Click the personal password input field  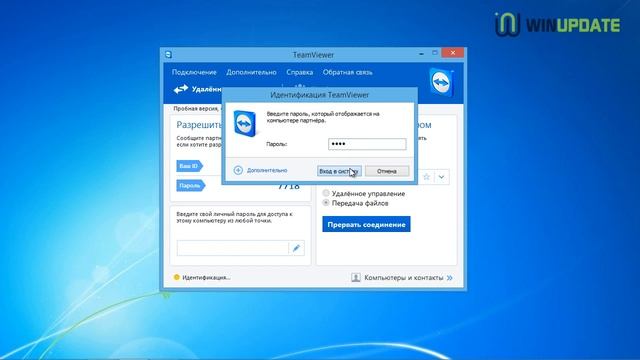tap(233, 248)
